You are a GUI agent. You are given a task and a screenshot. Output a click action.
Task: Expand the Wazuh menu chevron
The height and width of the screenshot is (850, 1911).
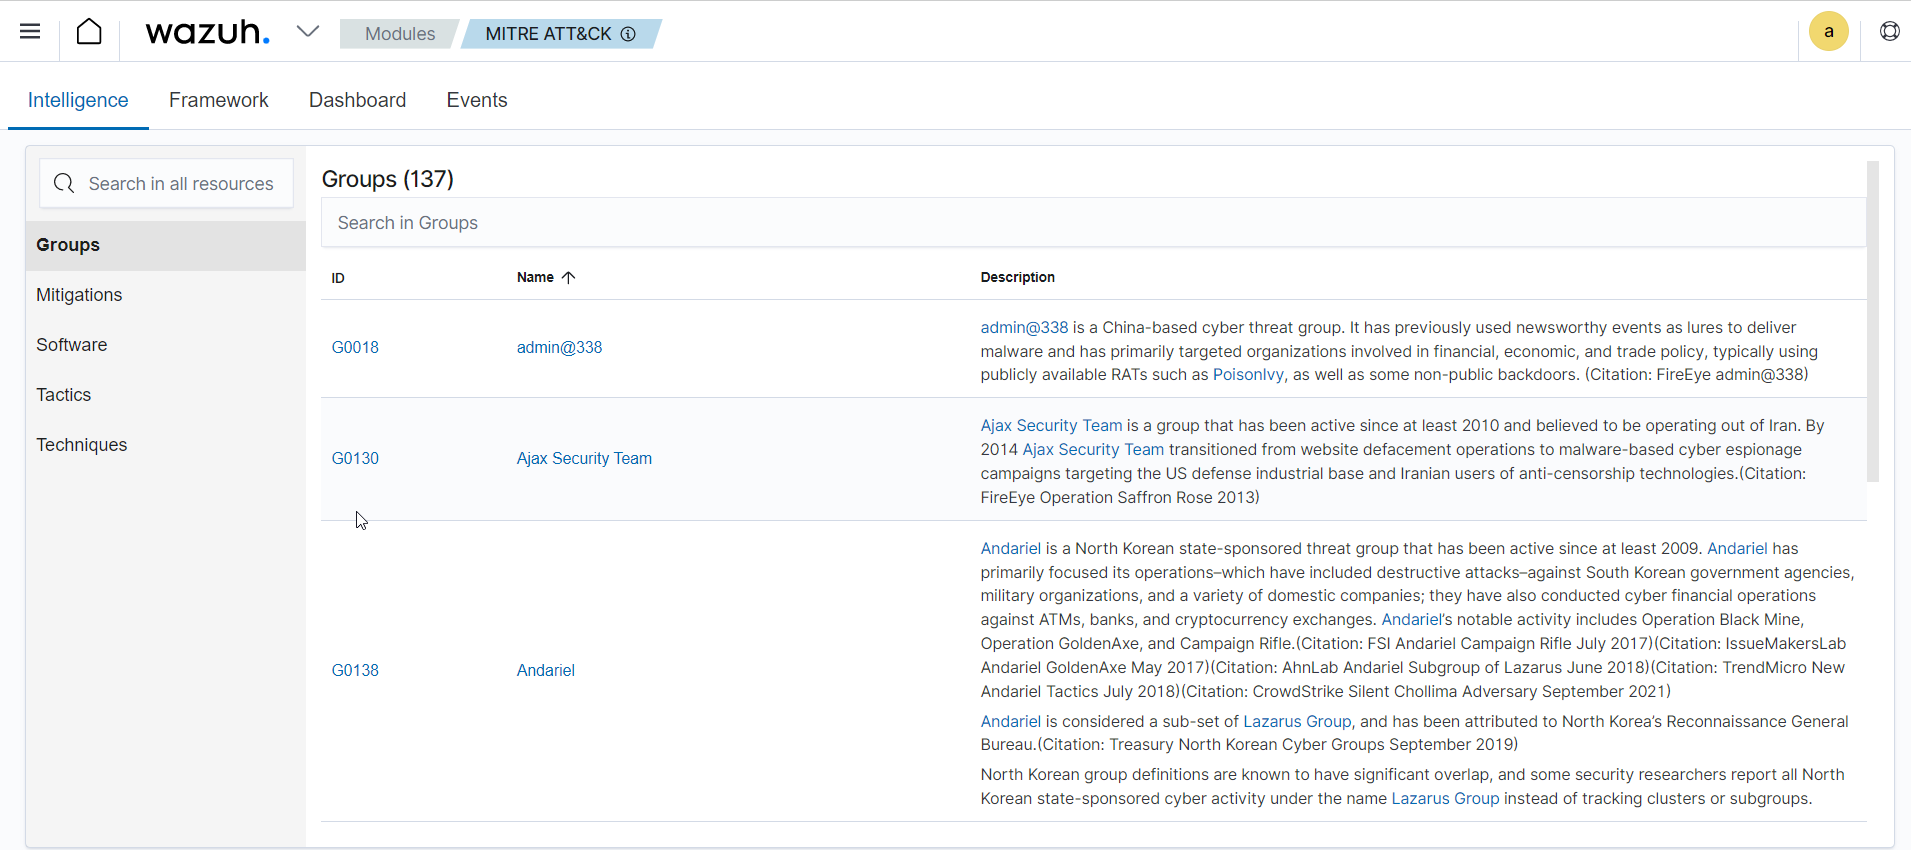308,32
